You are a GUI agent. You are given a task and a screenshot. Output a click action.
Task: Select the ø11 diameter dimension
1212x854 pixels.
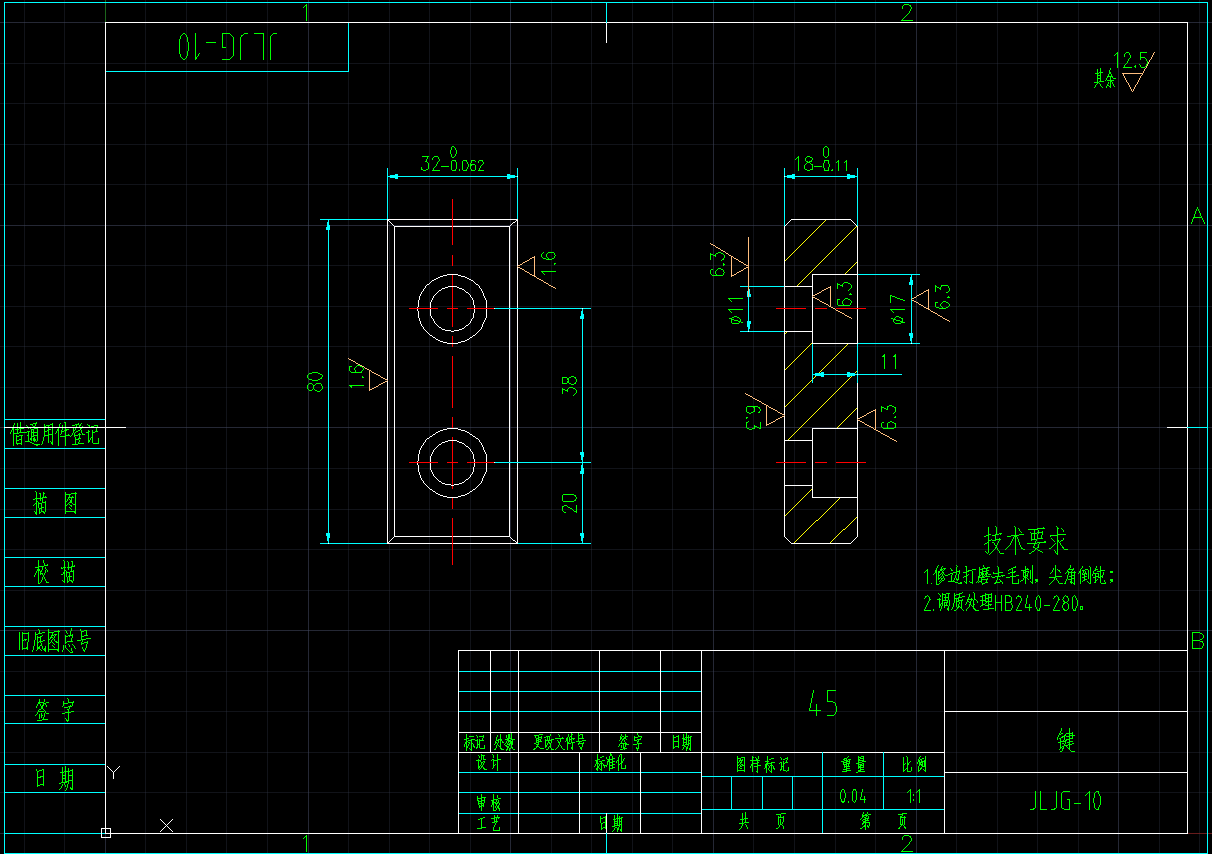pos(737,309)
